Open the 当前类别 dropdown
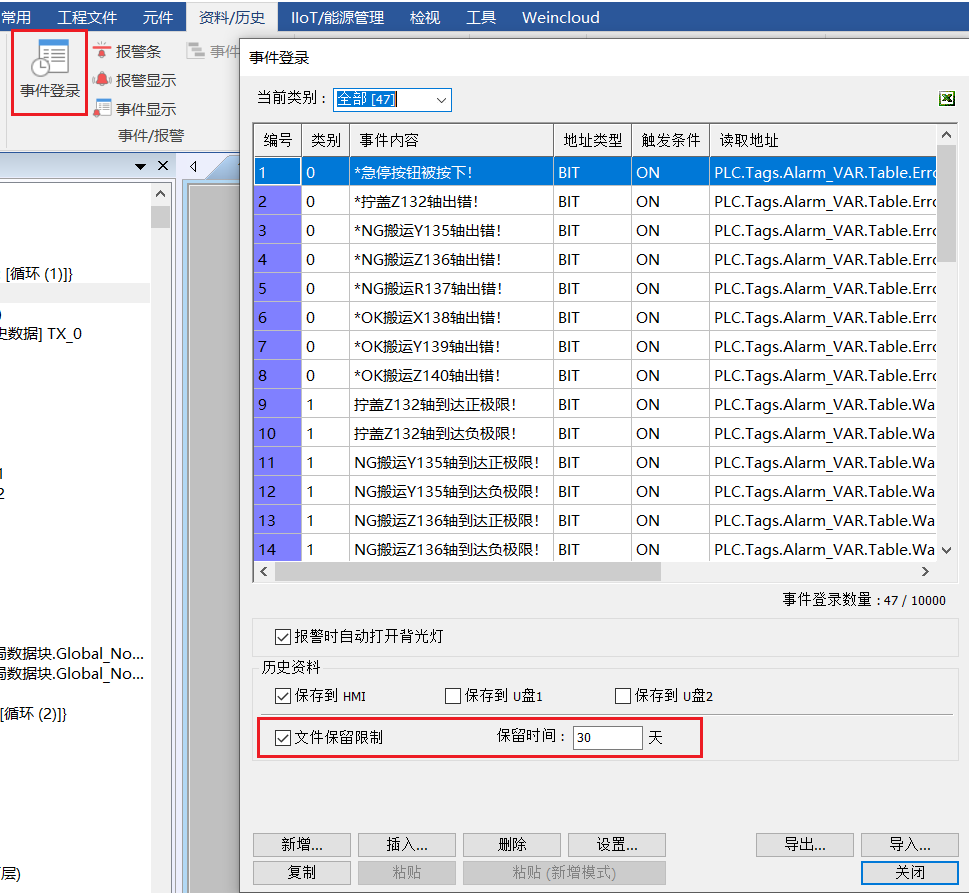This screenshot has height=893, width=969. 440,99
